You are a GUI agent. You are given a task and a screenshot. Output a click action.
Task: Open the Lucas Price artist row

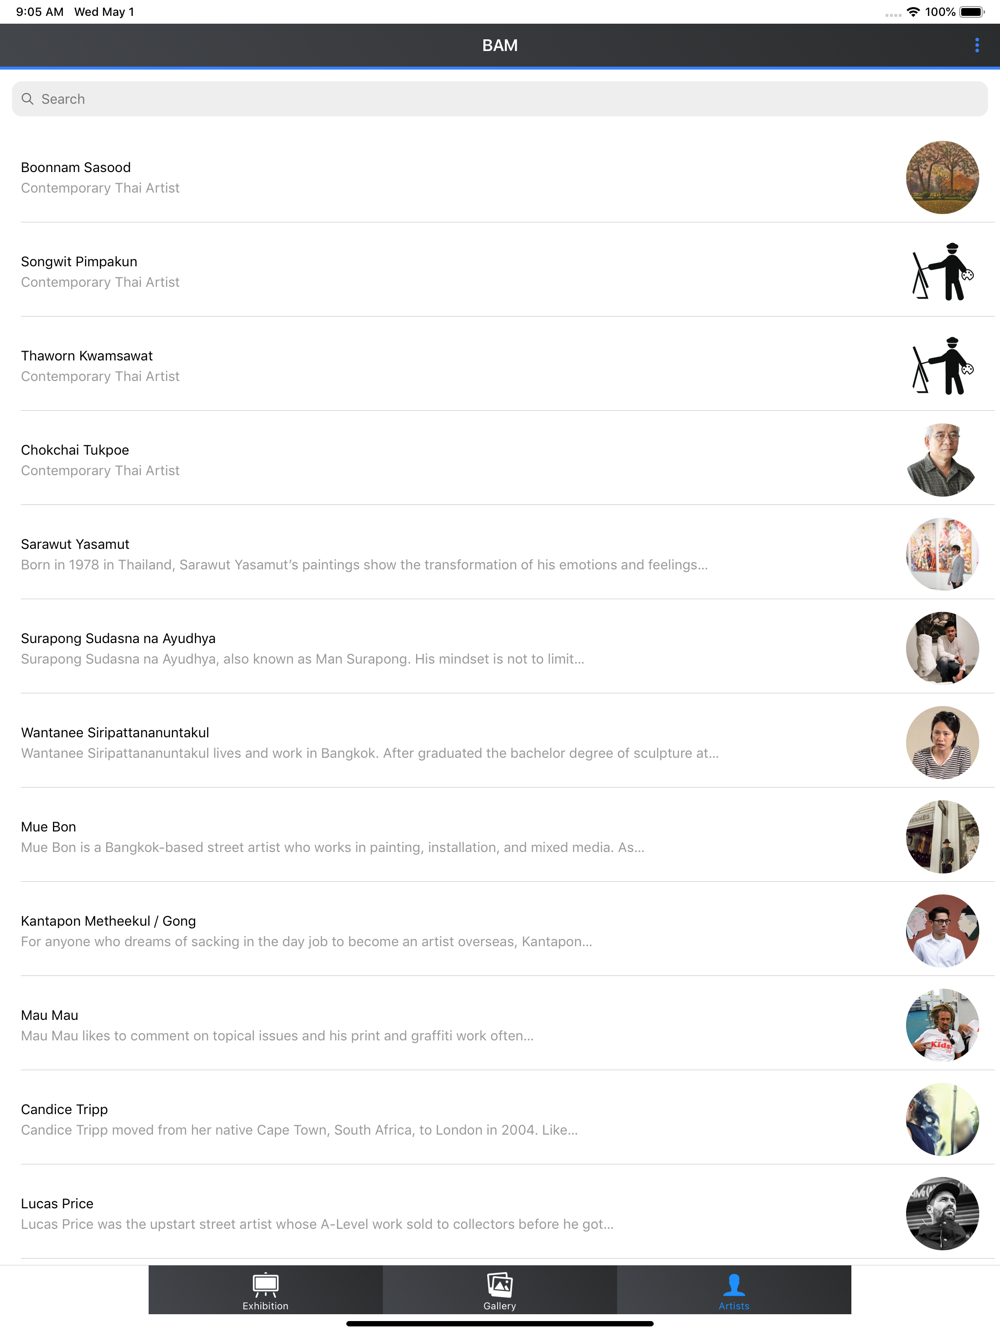coord(500,1212)
